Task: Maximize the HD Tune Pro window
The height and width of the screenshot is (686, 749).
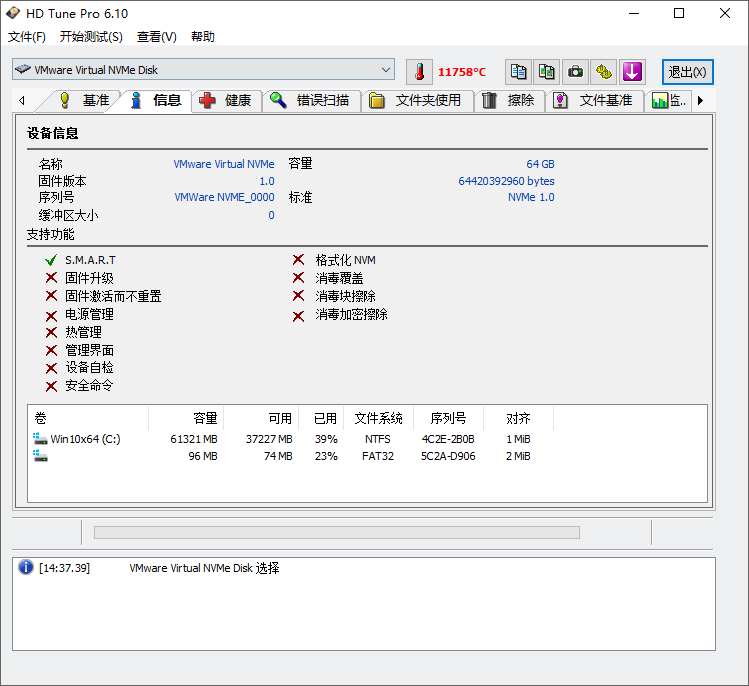Action: click(679, 13)
